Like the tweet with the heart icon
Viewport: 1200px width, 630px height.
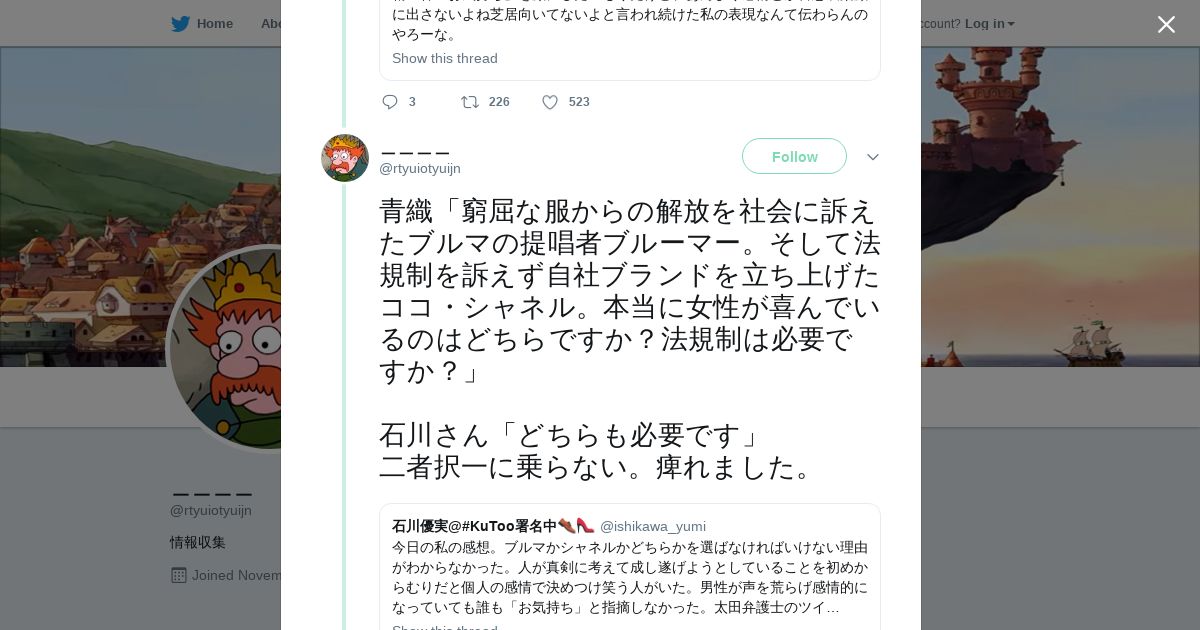click(550, 102)
